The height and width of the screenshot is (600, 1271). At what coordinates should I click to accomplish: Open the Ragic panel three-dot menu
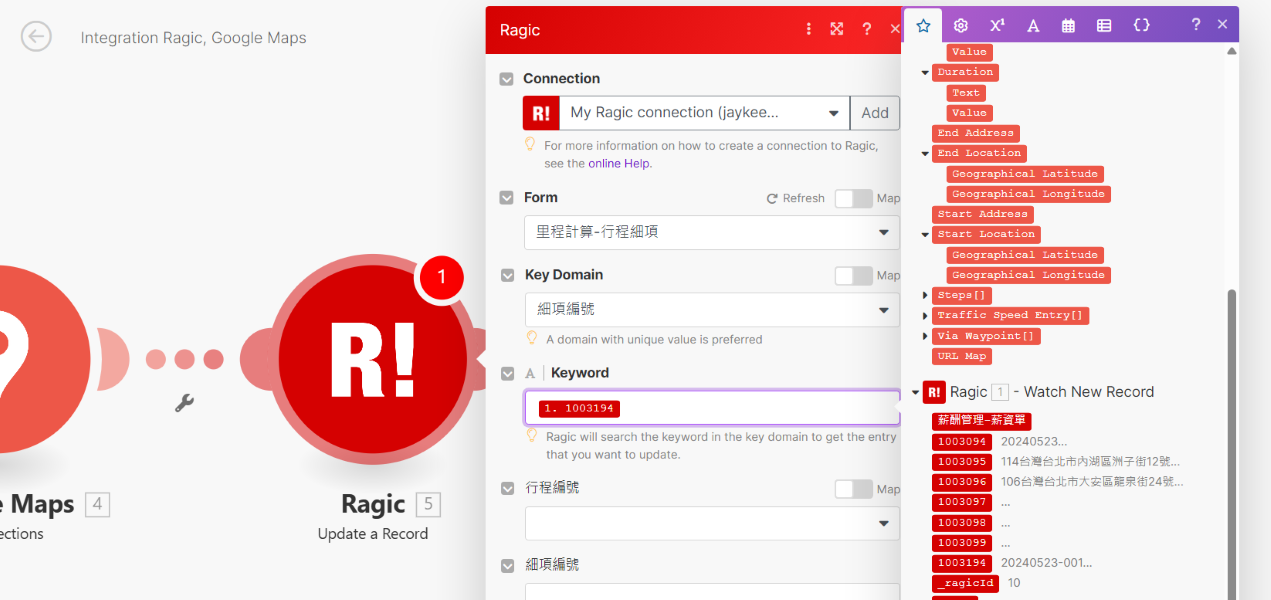click(x=808, y=30)
